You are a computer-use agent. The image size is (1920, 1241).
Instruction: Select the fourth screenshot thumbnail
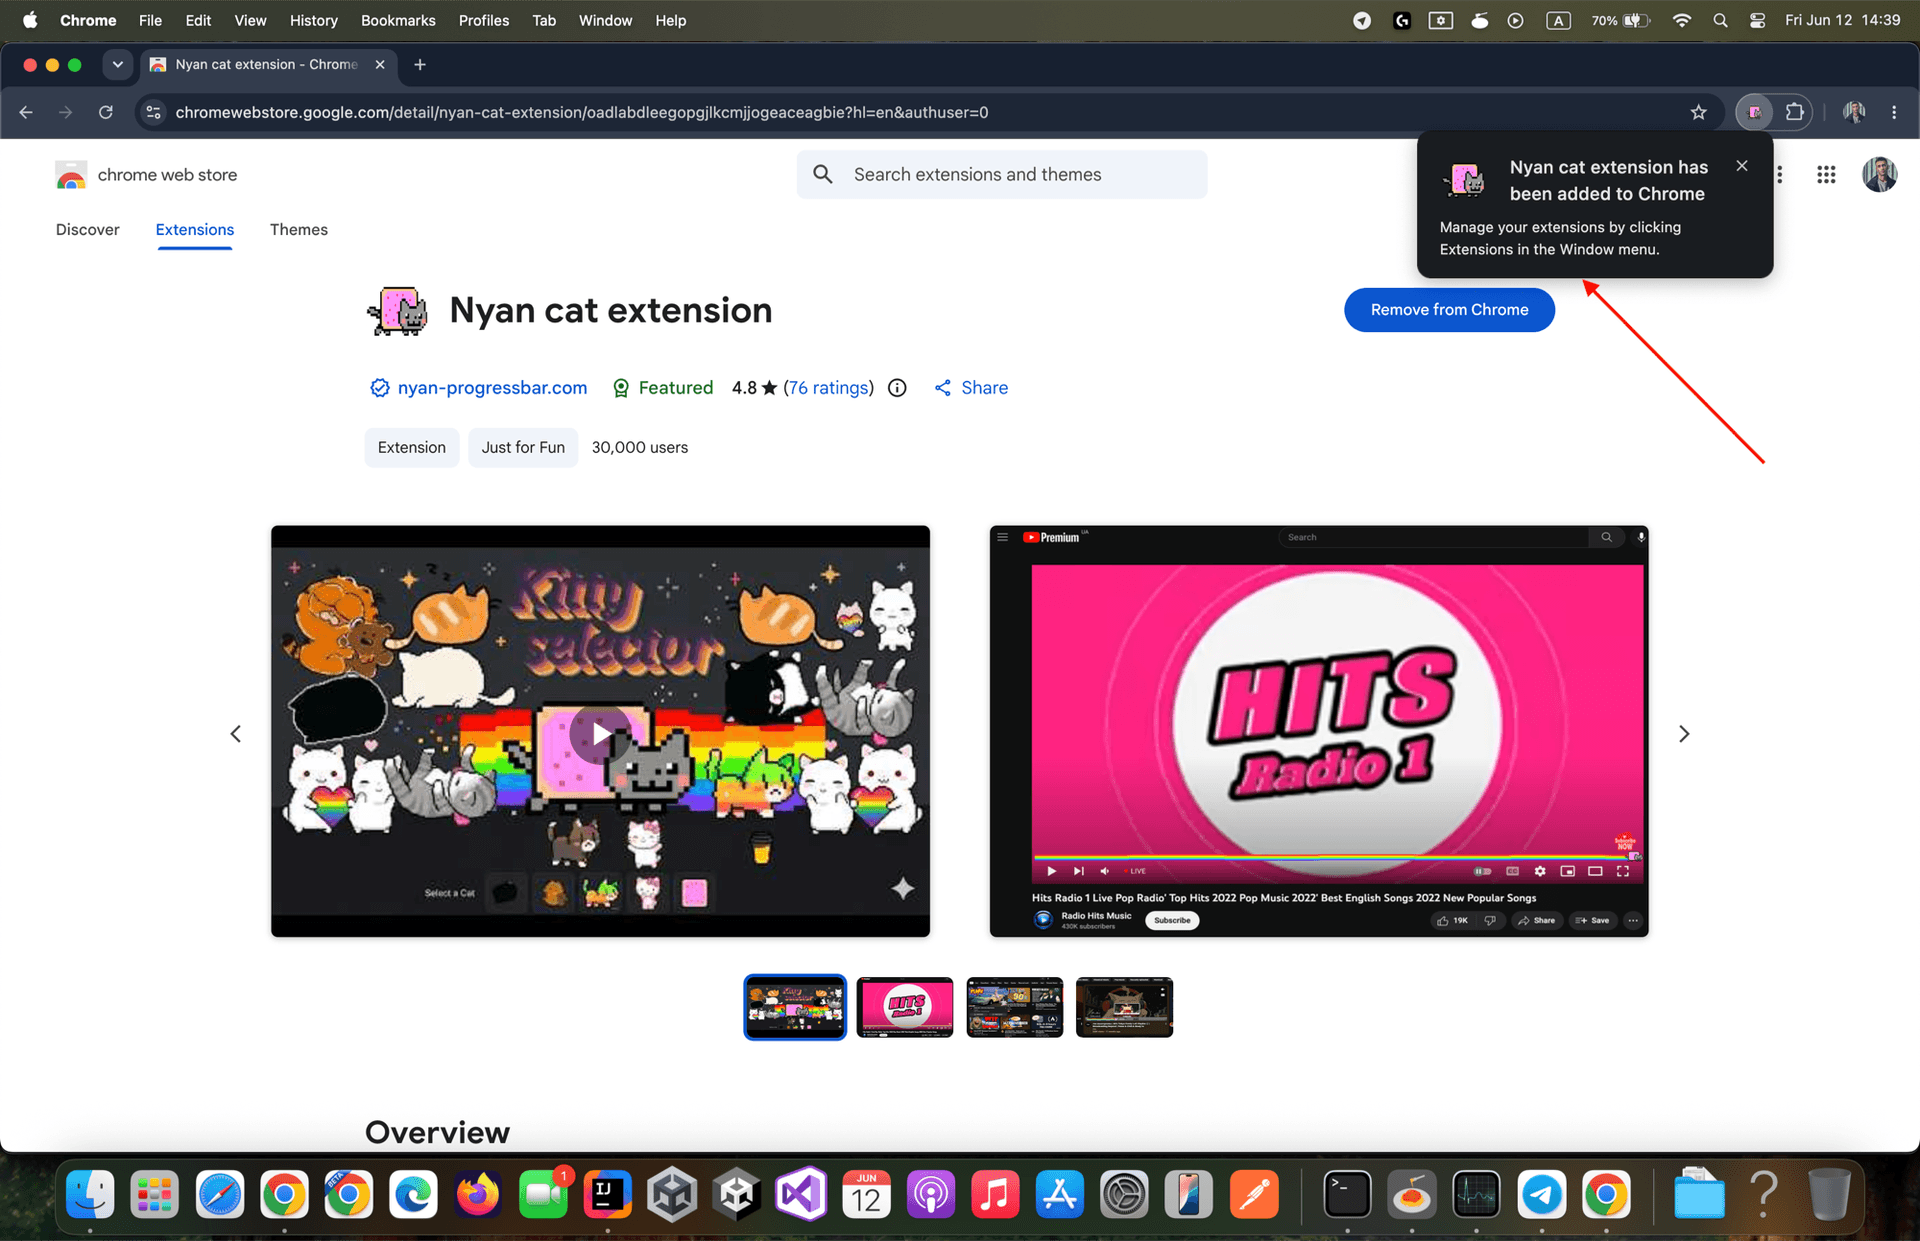tap(1124, 1007)
